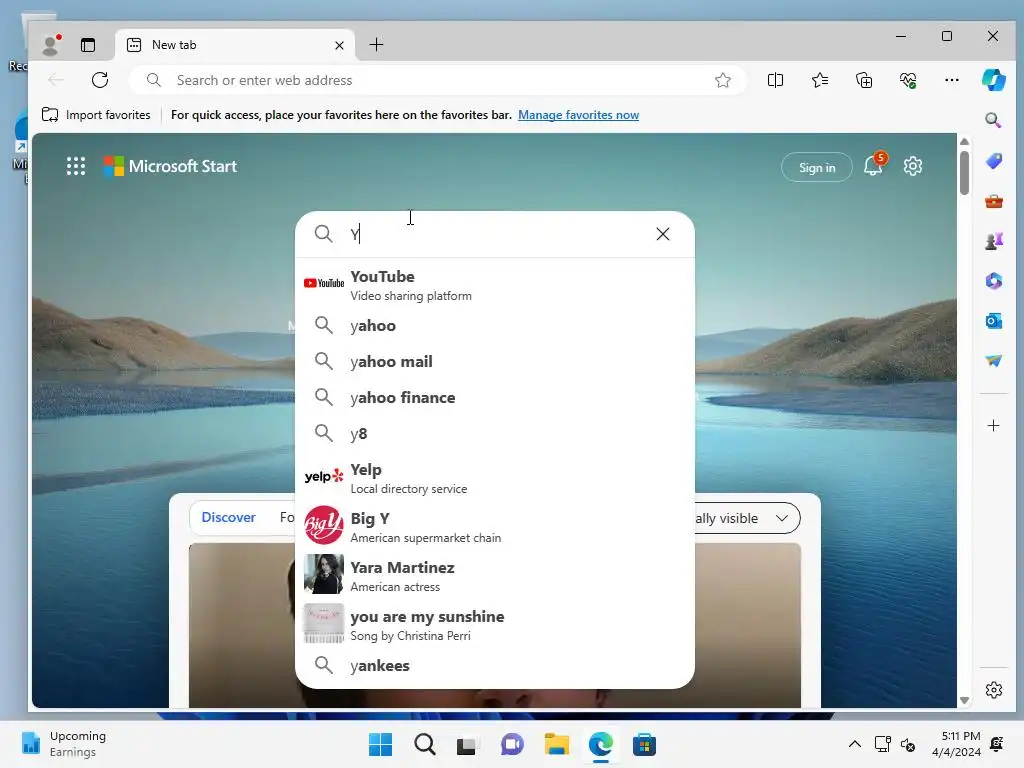The width and height of the screenshot is (1024, 768).
Task: Open sidebar Shopping tag icon
Action: pos(993,161)
